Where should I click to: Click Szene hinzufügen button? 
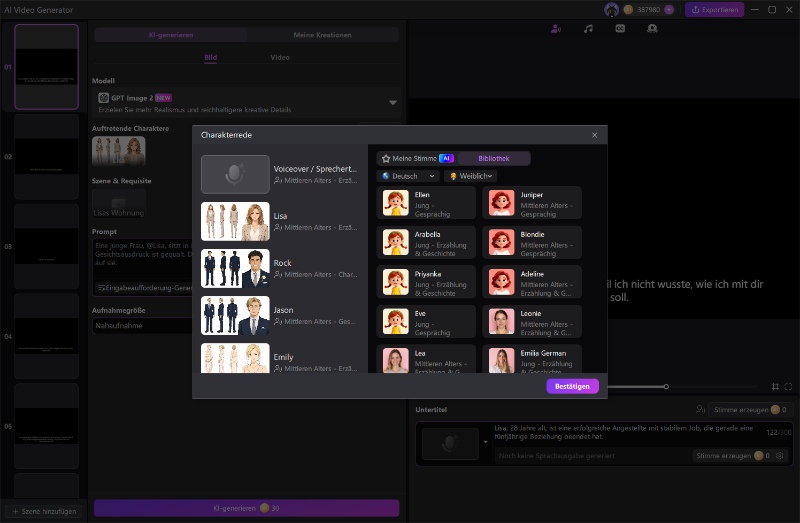(x=44, y=511)
